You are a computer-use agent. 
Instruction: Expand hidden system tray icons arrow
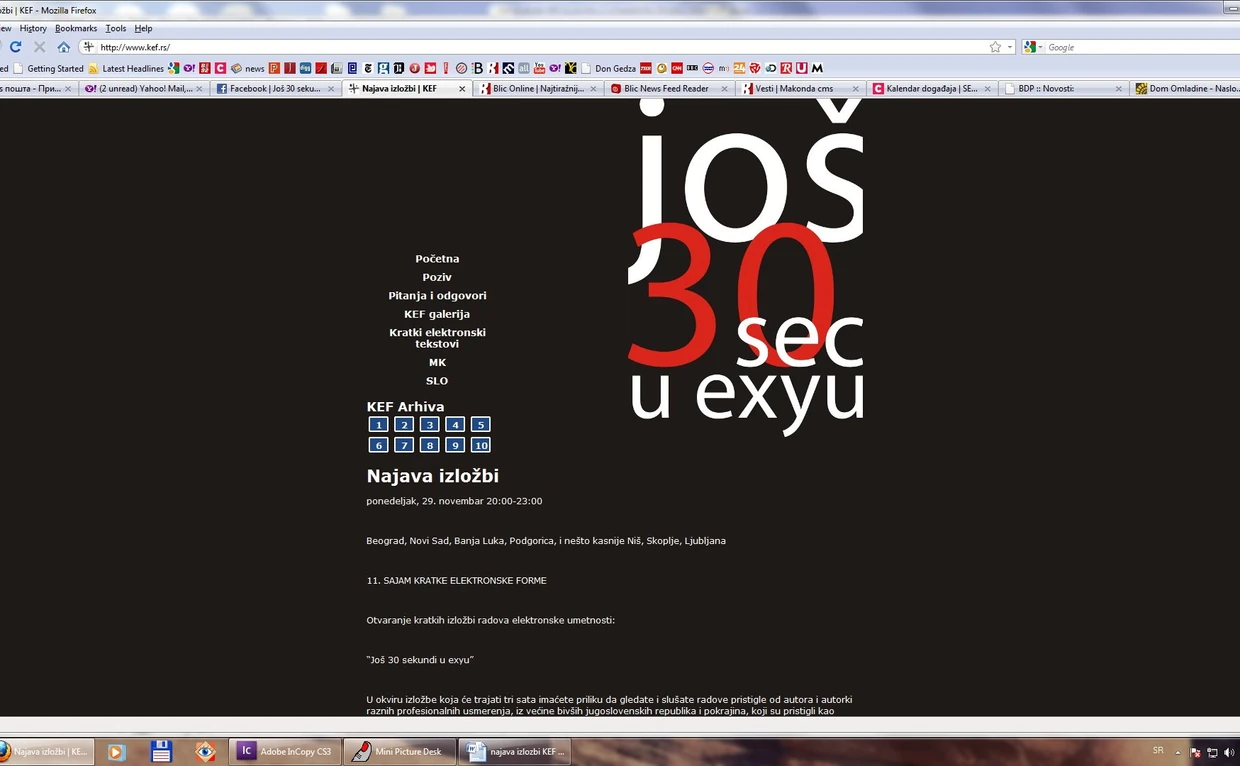(1178, 752)
